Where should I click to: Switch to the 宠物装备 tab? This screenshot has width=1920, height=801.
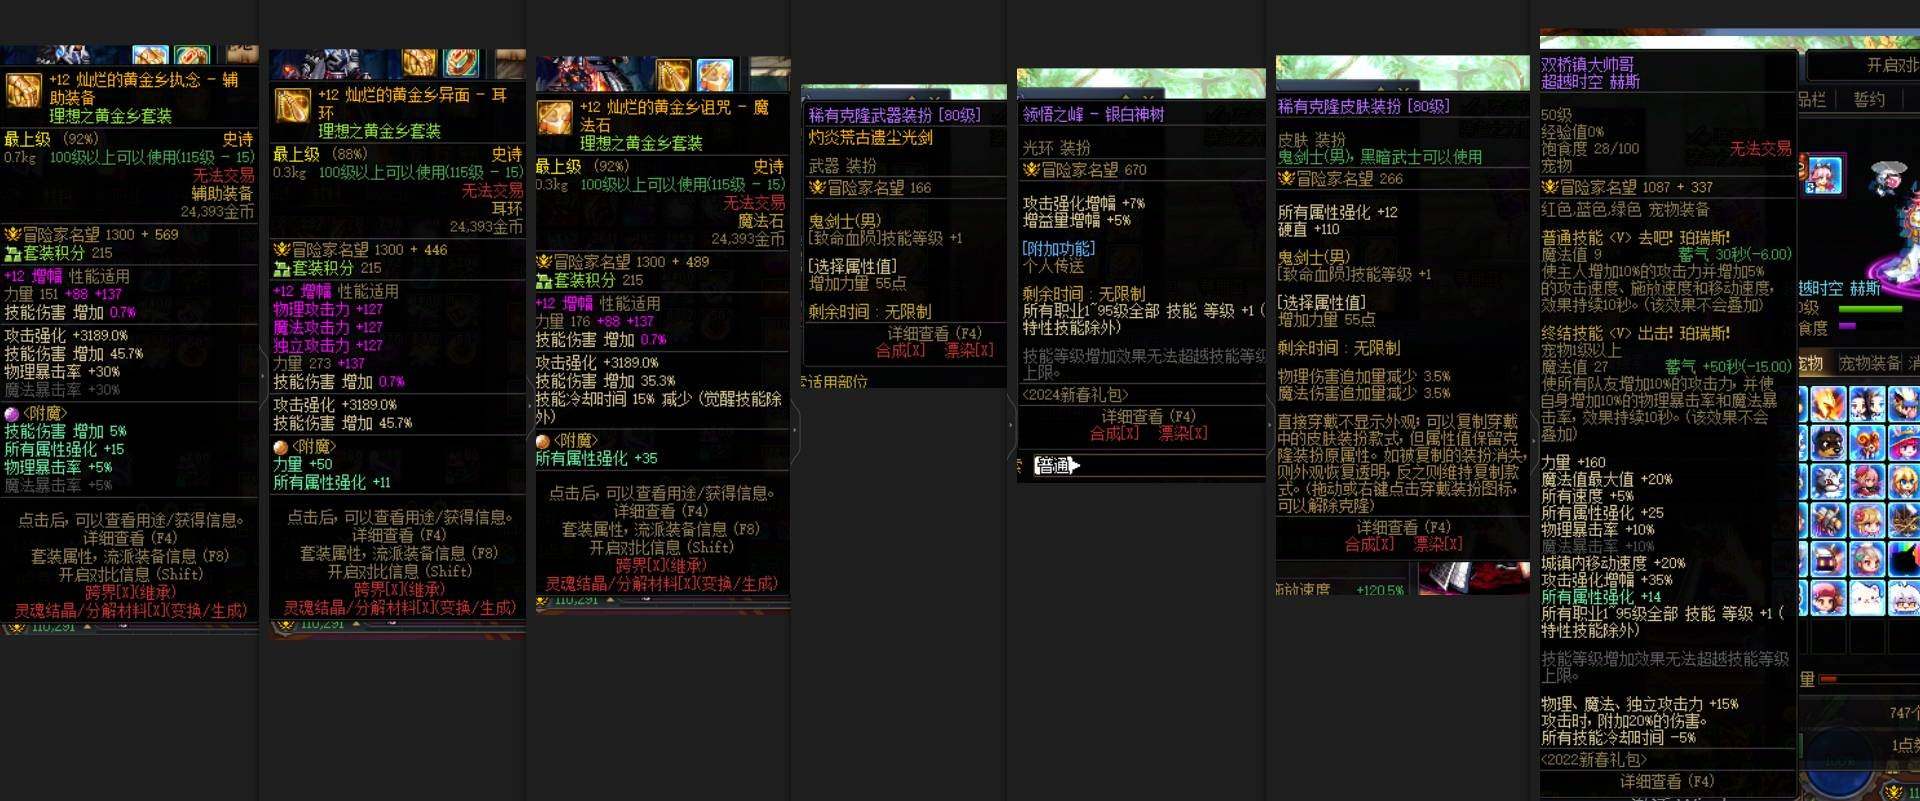[x=1870, y=363]
